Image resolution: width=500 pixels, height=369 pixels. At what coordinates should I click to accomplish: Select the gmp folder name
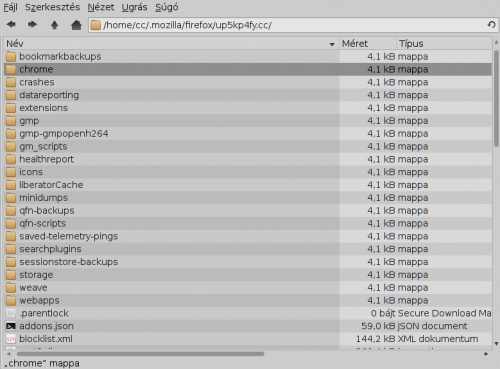pyautogui.click(x=29, y=121)
